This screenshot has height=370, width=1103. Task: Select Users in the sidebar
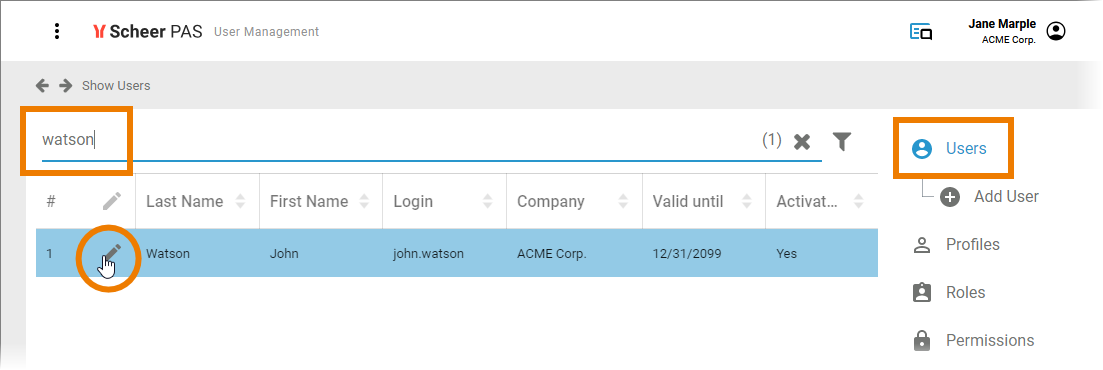tap(953, 148)
